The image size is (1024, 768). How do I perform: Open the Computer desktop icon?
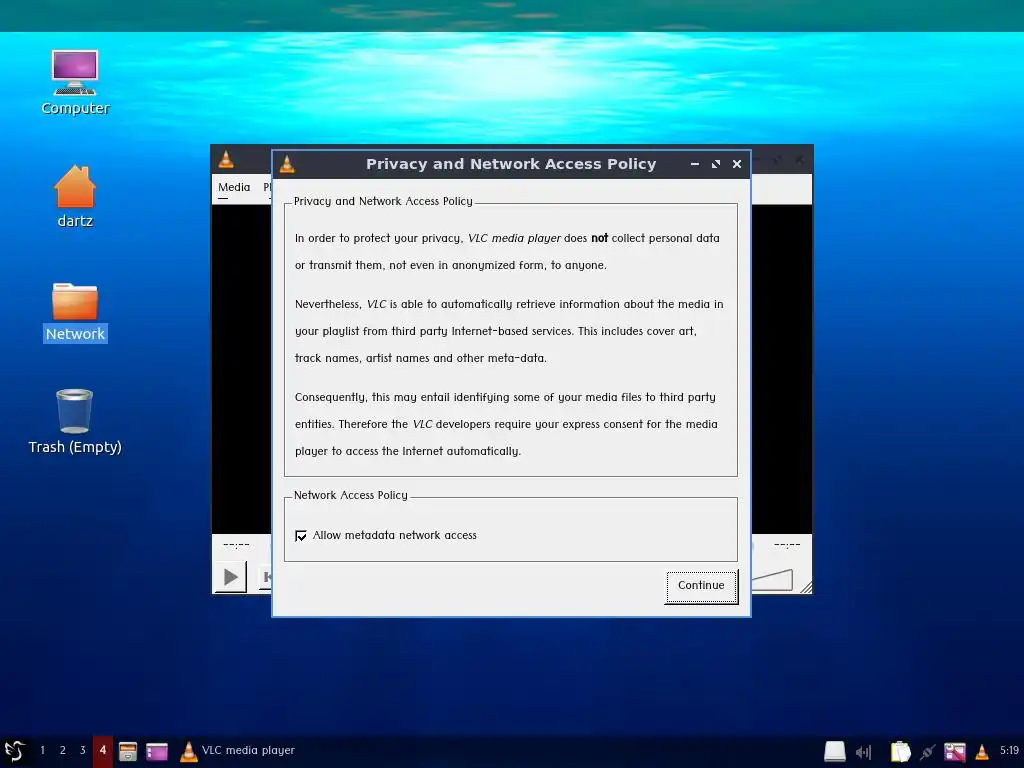coord(75,83)
